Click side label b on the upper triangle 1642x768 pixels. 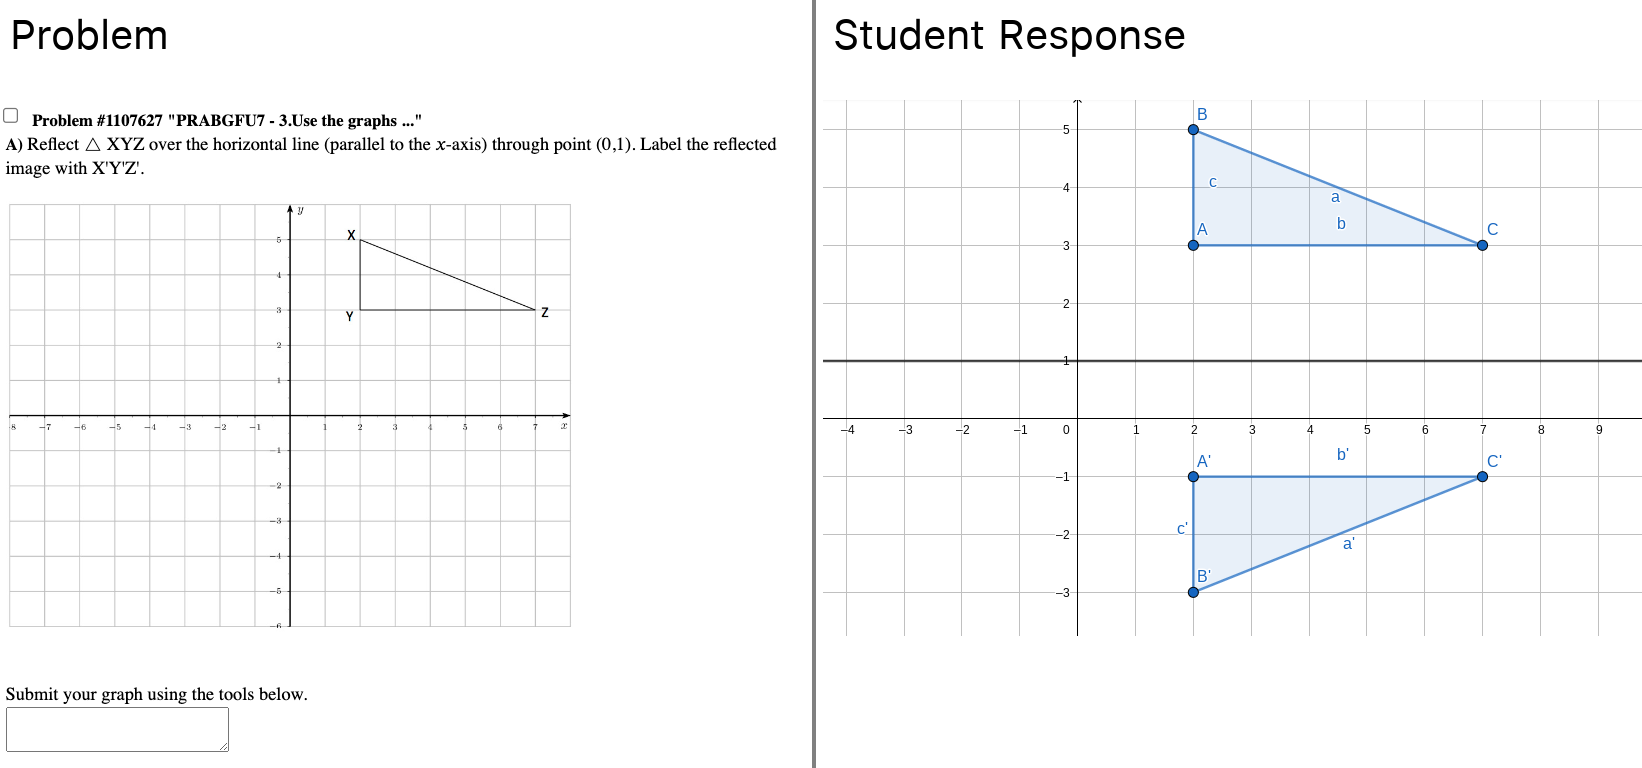(x=1341, y=224)
